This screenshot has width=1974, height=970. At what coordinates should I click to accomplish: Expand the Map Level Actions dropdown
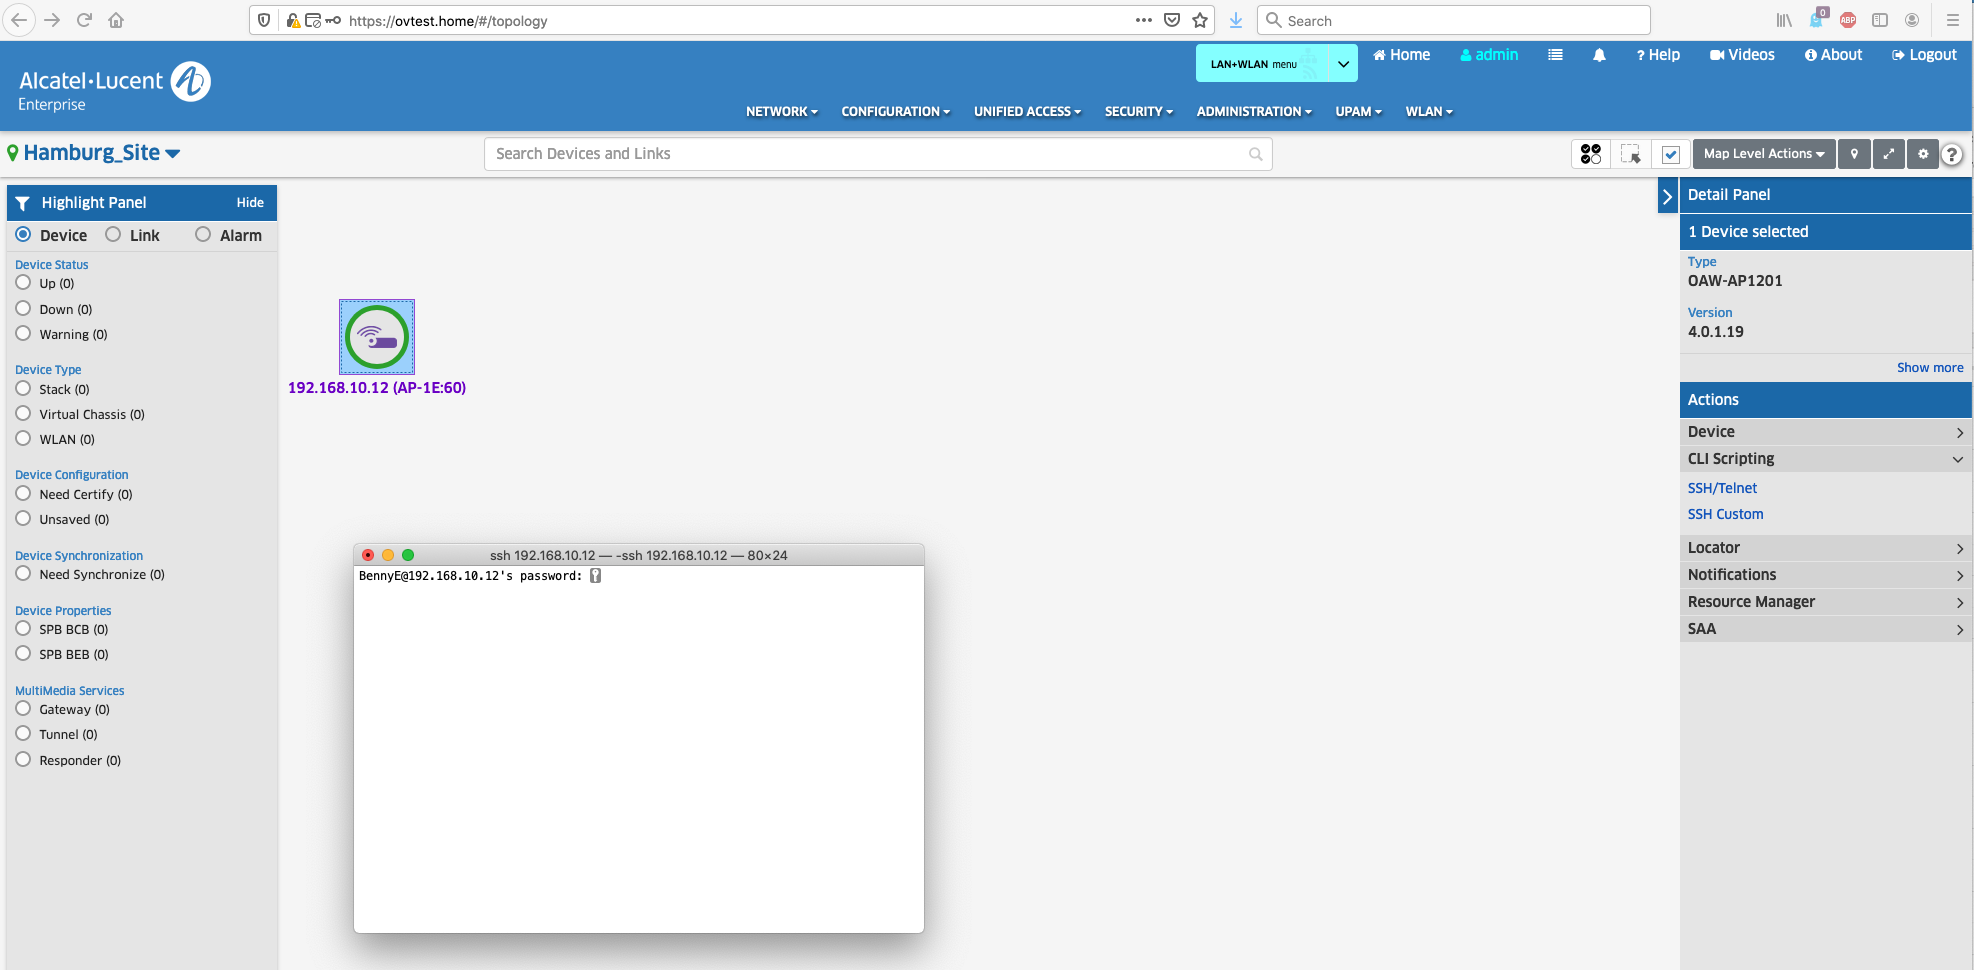click(x=1763, y=154)
